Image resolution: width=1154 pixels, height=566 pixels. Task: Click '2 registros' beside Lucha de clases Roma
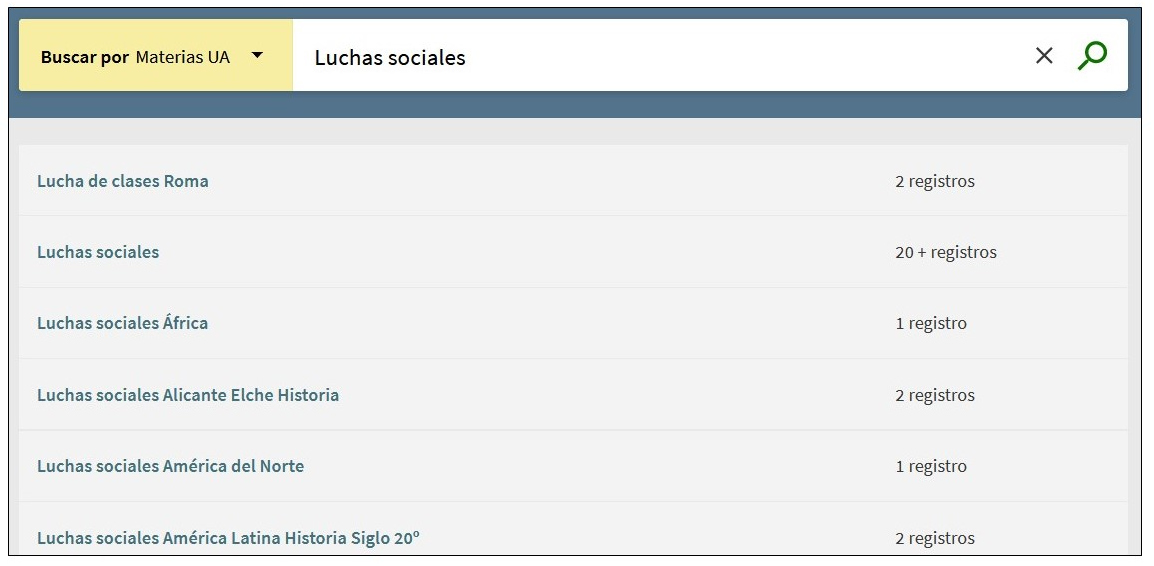[935, 181]
